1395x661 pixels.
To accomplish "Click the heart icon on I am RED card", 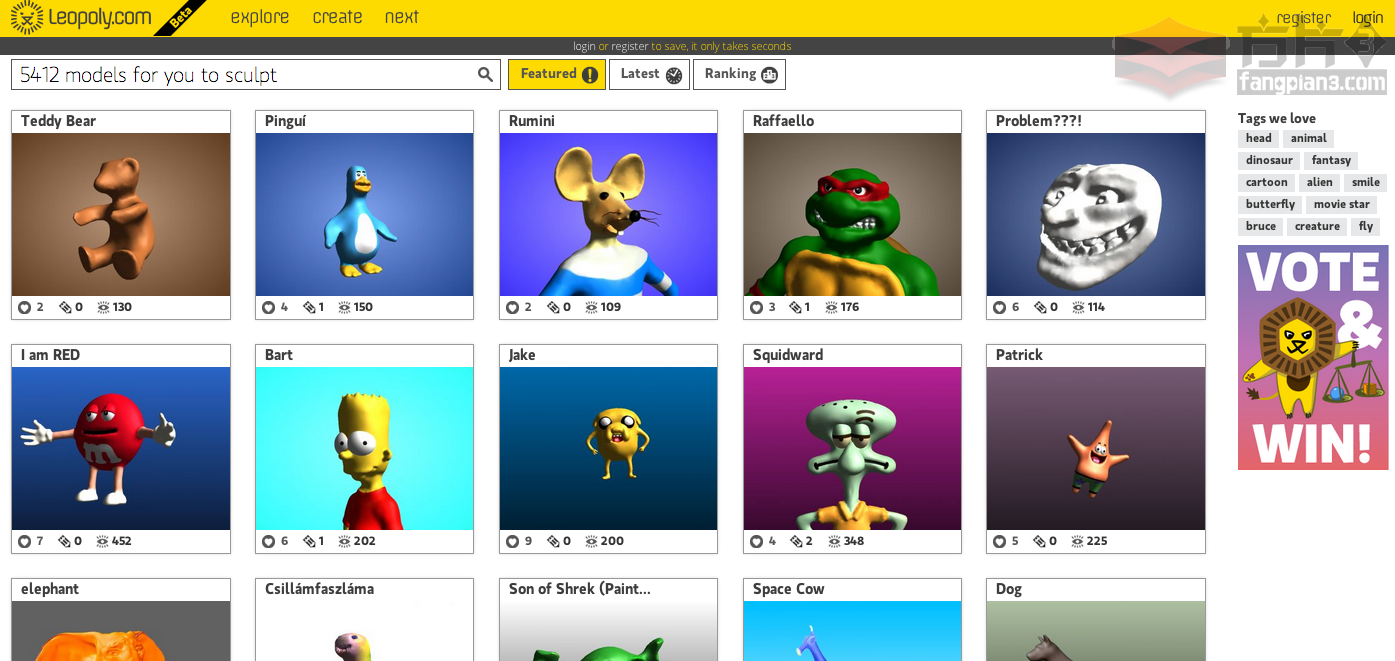I will [25, 542].
